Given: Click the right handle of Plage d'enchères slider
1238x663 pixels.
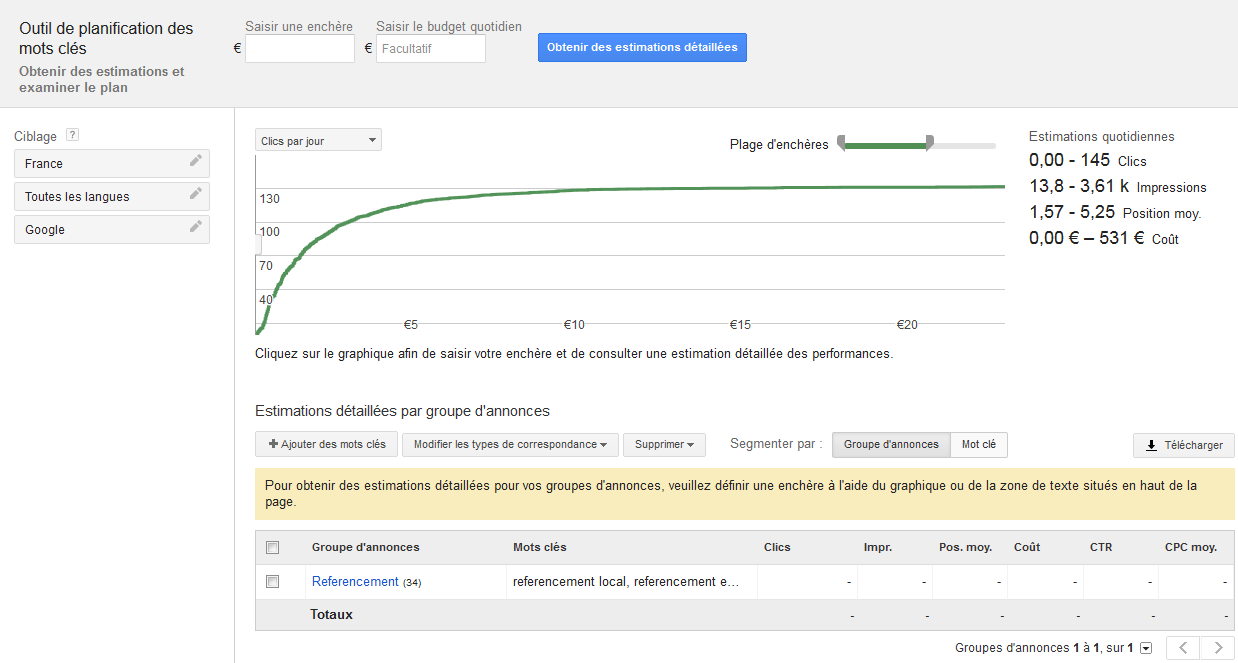Looking at the screenshot, I should [x=930, y=143].
